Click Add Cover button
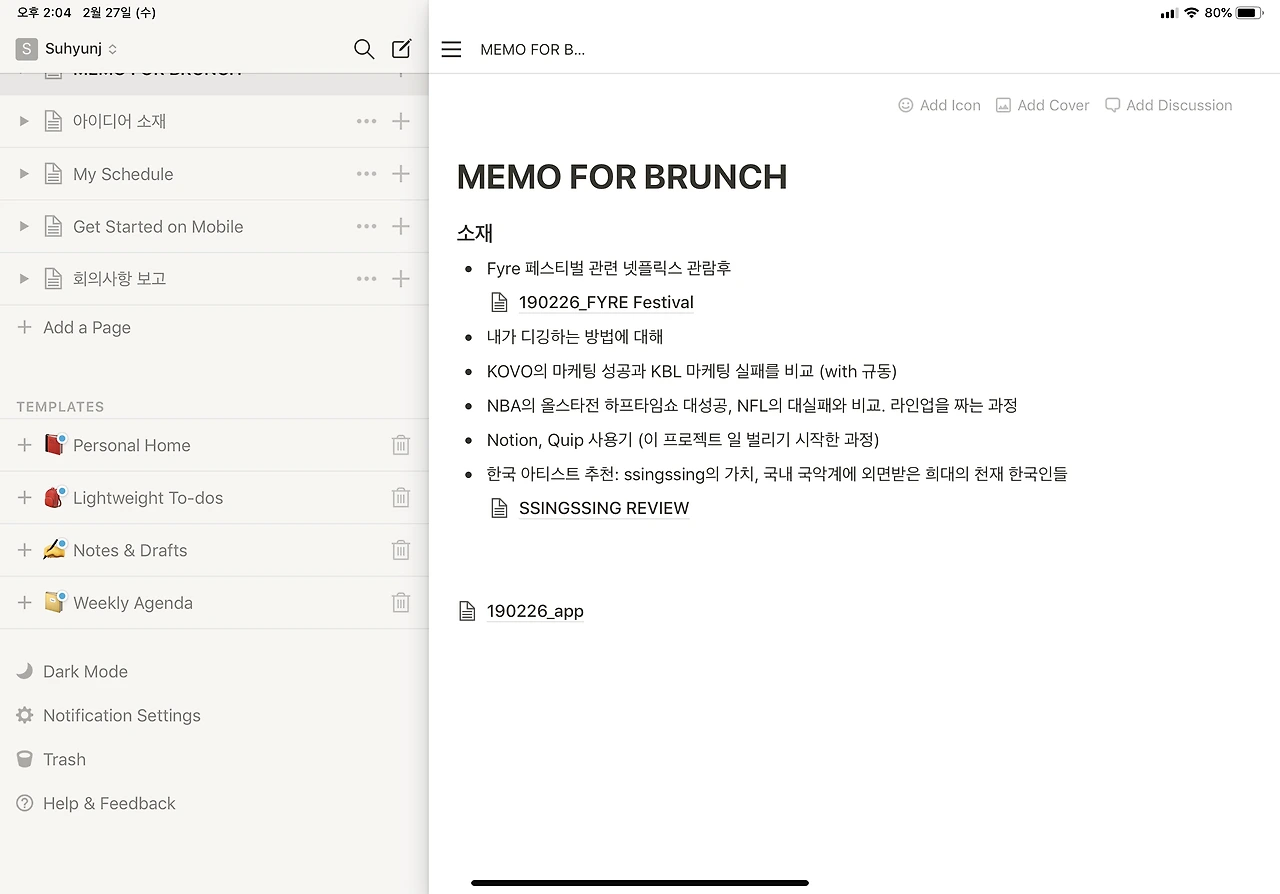The width and height of the screenshot is (1280, 894). point(1042,105)
